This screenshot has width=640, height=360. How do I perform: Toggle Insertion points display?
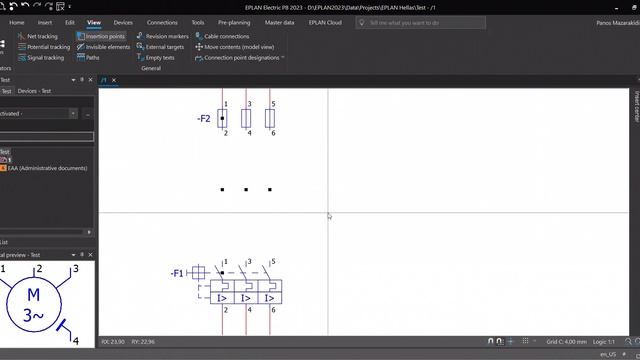click(x=101, y=36)
